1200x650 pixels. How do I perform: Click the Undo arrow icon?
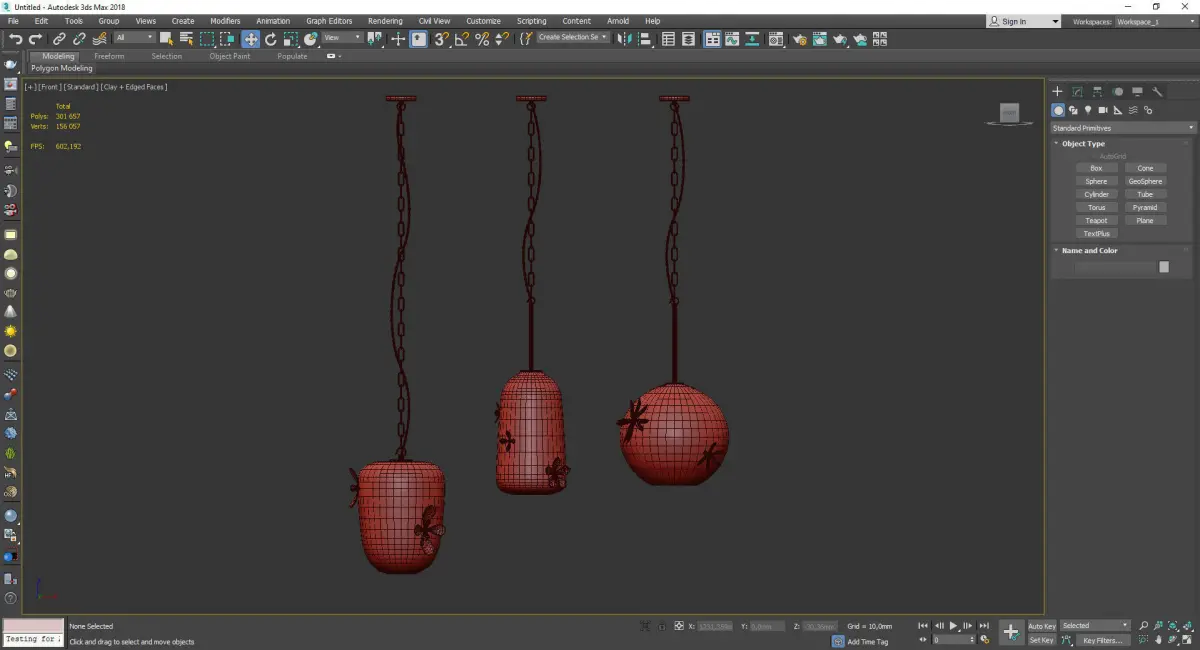coord(15,39)
